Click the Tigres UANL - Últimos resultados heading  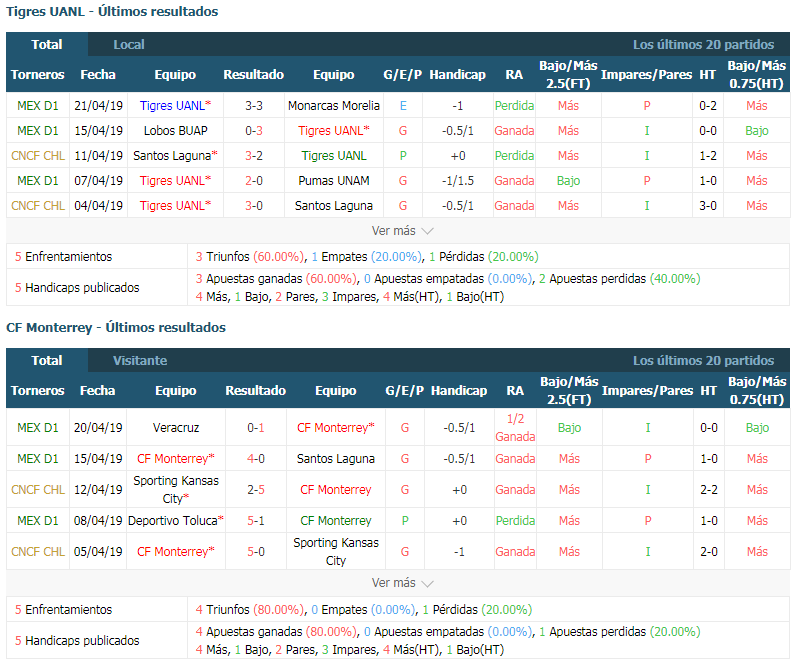(x=112, y=11)
